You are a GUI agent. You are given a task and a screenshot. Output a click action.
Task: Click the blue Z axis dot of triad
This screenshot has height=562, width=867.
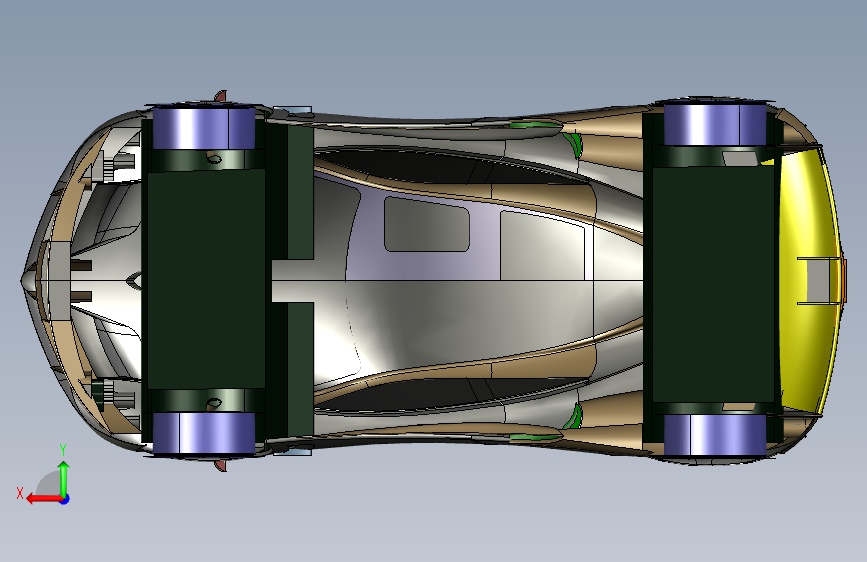point(65,499)
